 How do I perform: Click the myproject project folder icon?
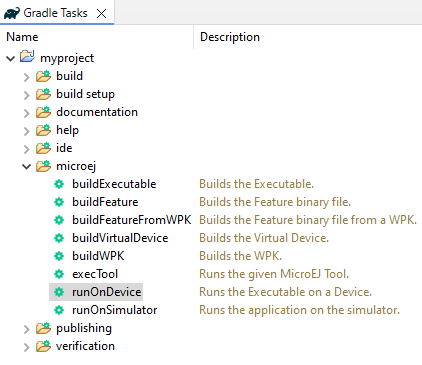click(x=27, y=56)
